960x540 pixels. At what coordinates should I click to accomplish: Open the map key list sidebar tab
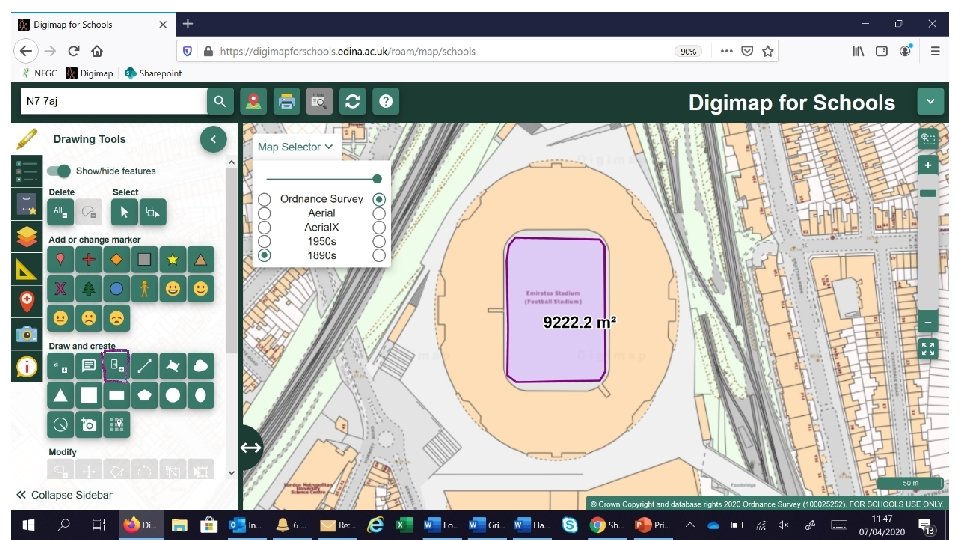(x=26, y=171)
